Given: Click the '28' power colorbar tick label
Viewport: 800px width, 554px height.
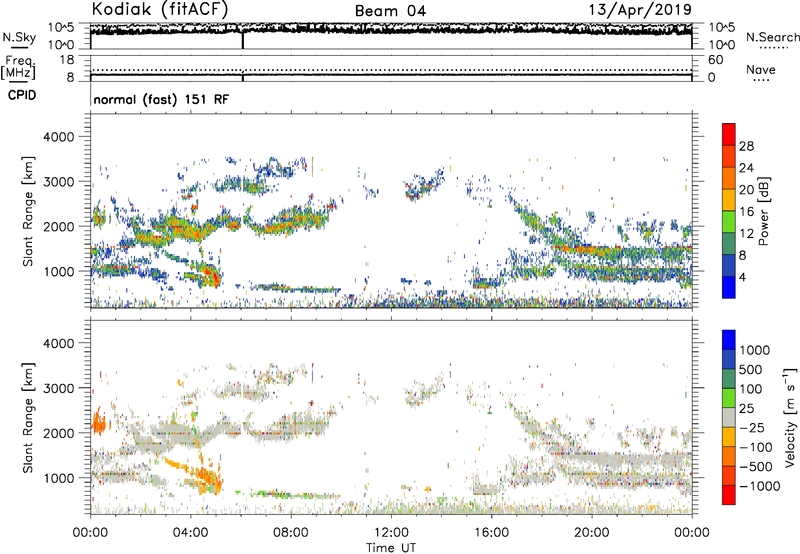Looking at the screenshot, I should point(746,146).
